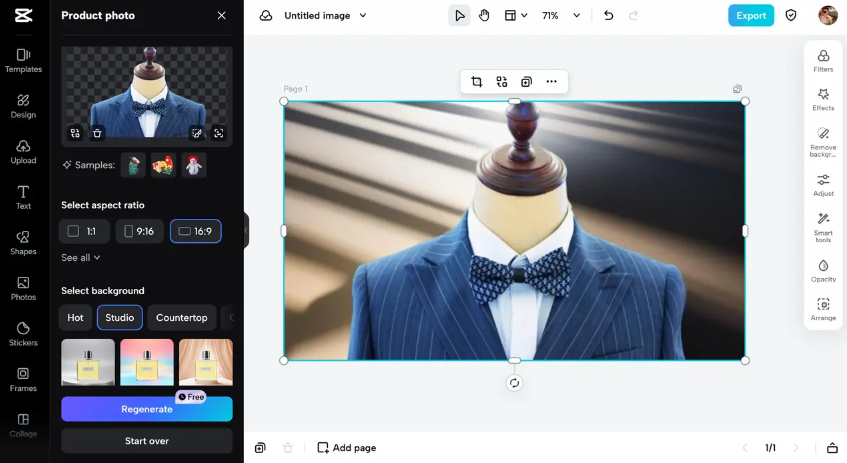The height and width of the screenshot is (463, 847).
Task: Switch to the Countertop background tab
Action: tap(182, 318)
